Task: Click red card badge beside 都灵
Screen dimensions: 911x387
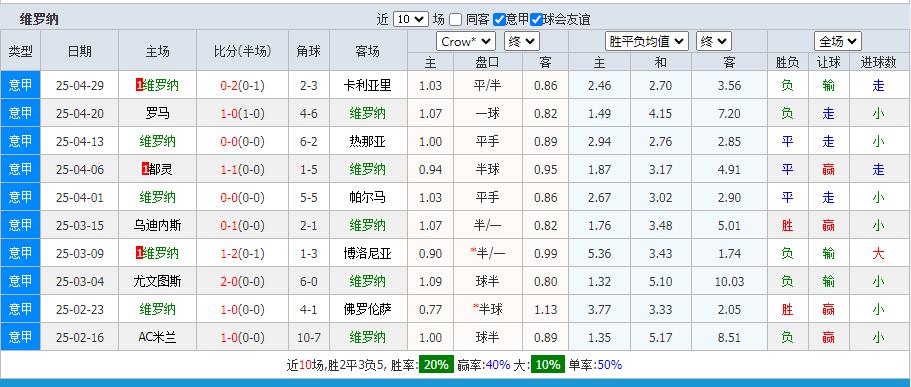Action: (x=145, y=169)
